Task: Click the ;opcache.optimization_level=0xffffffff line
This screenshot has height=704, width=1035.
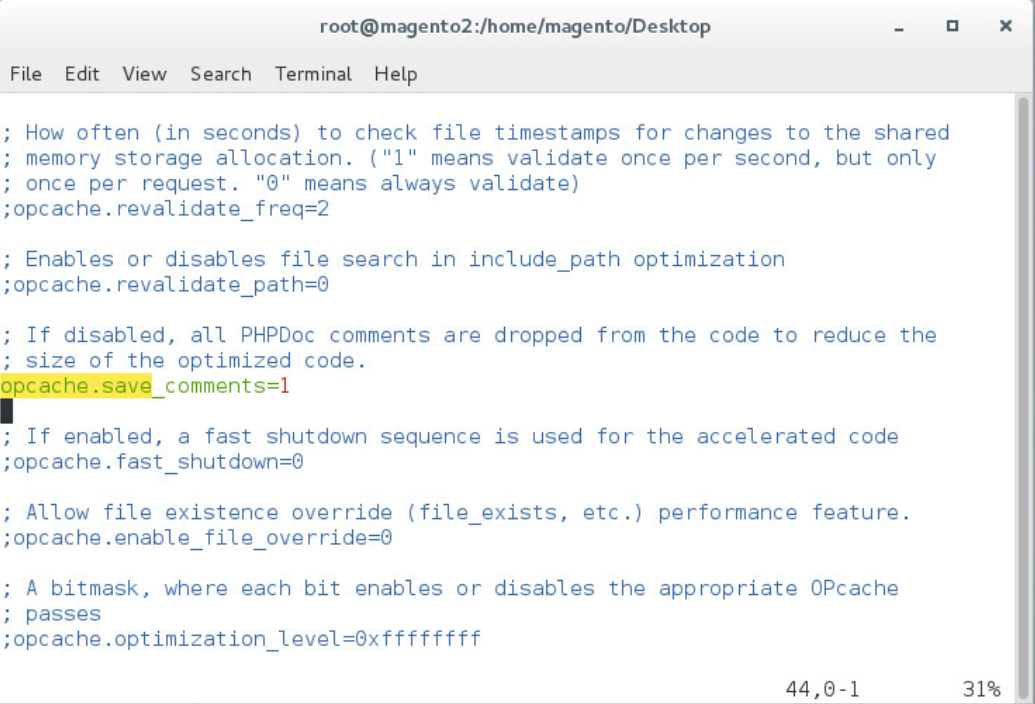Action: click(x=241, y=638)
